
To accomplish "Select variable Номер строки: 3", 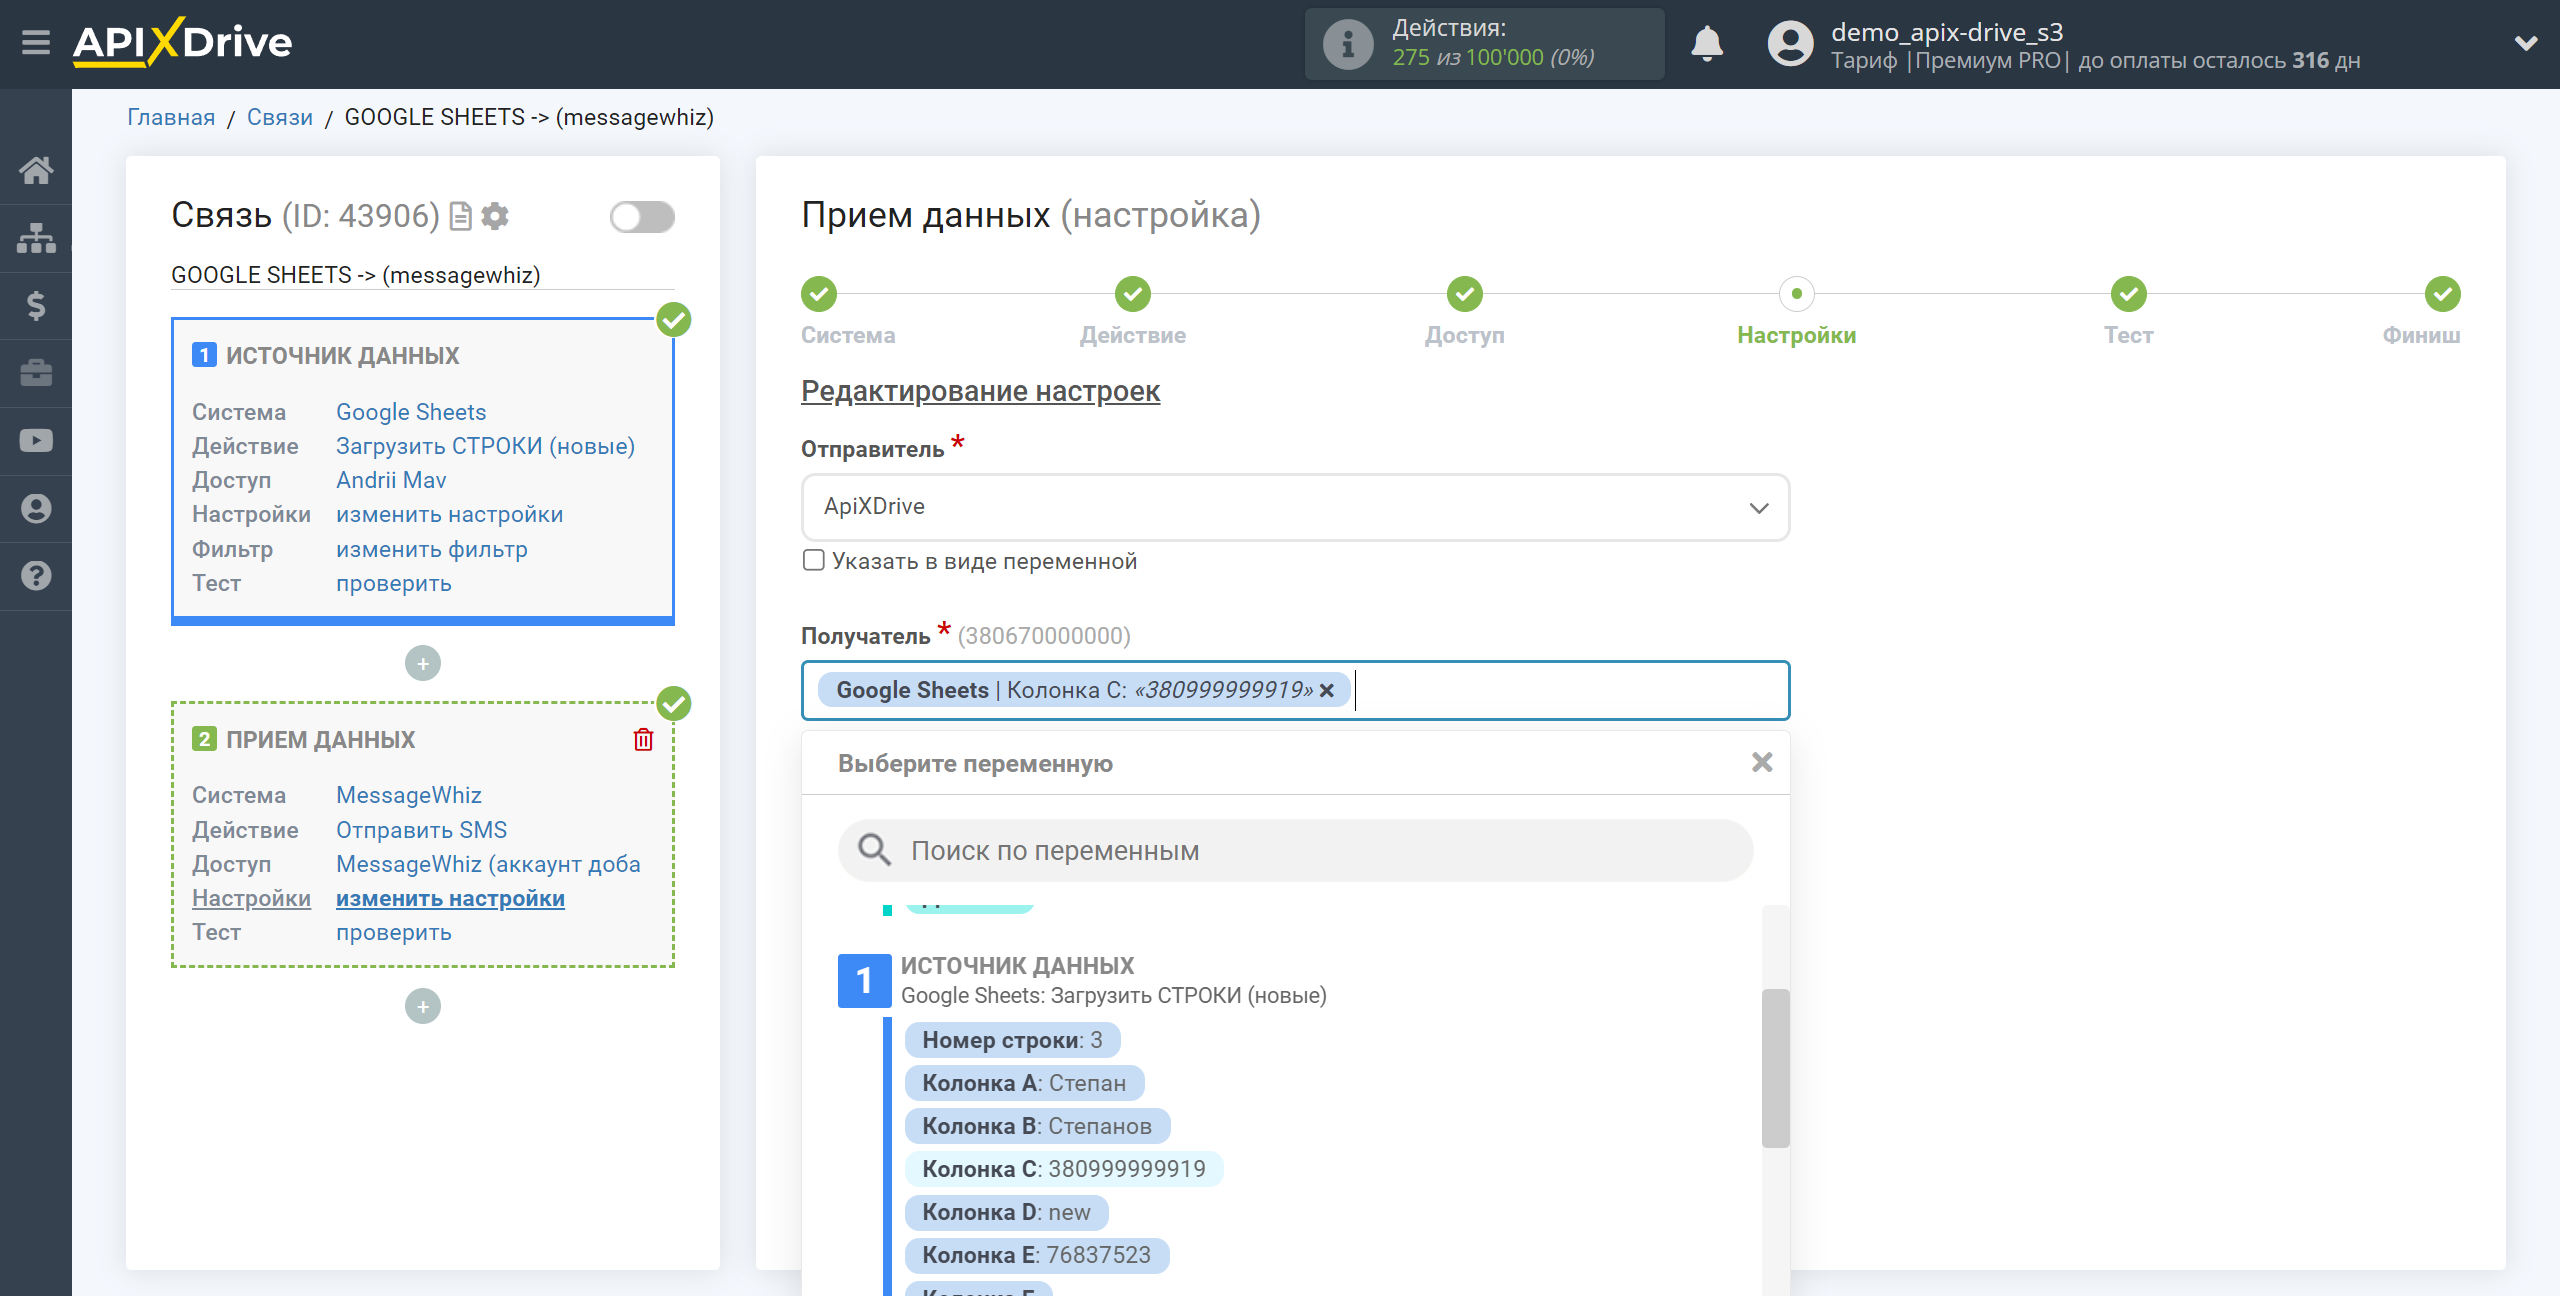I will (1012, 1040).
